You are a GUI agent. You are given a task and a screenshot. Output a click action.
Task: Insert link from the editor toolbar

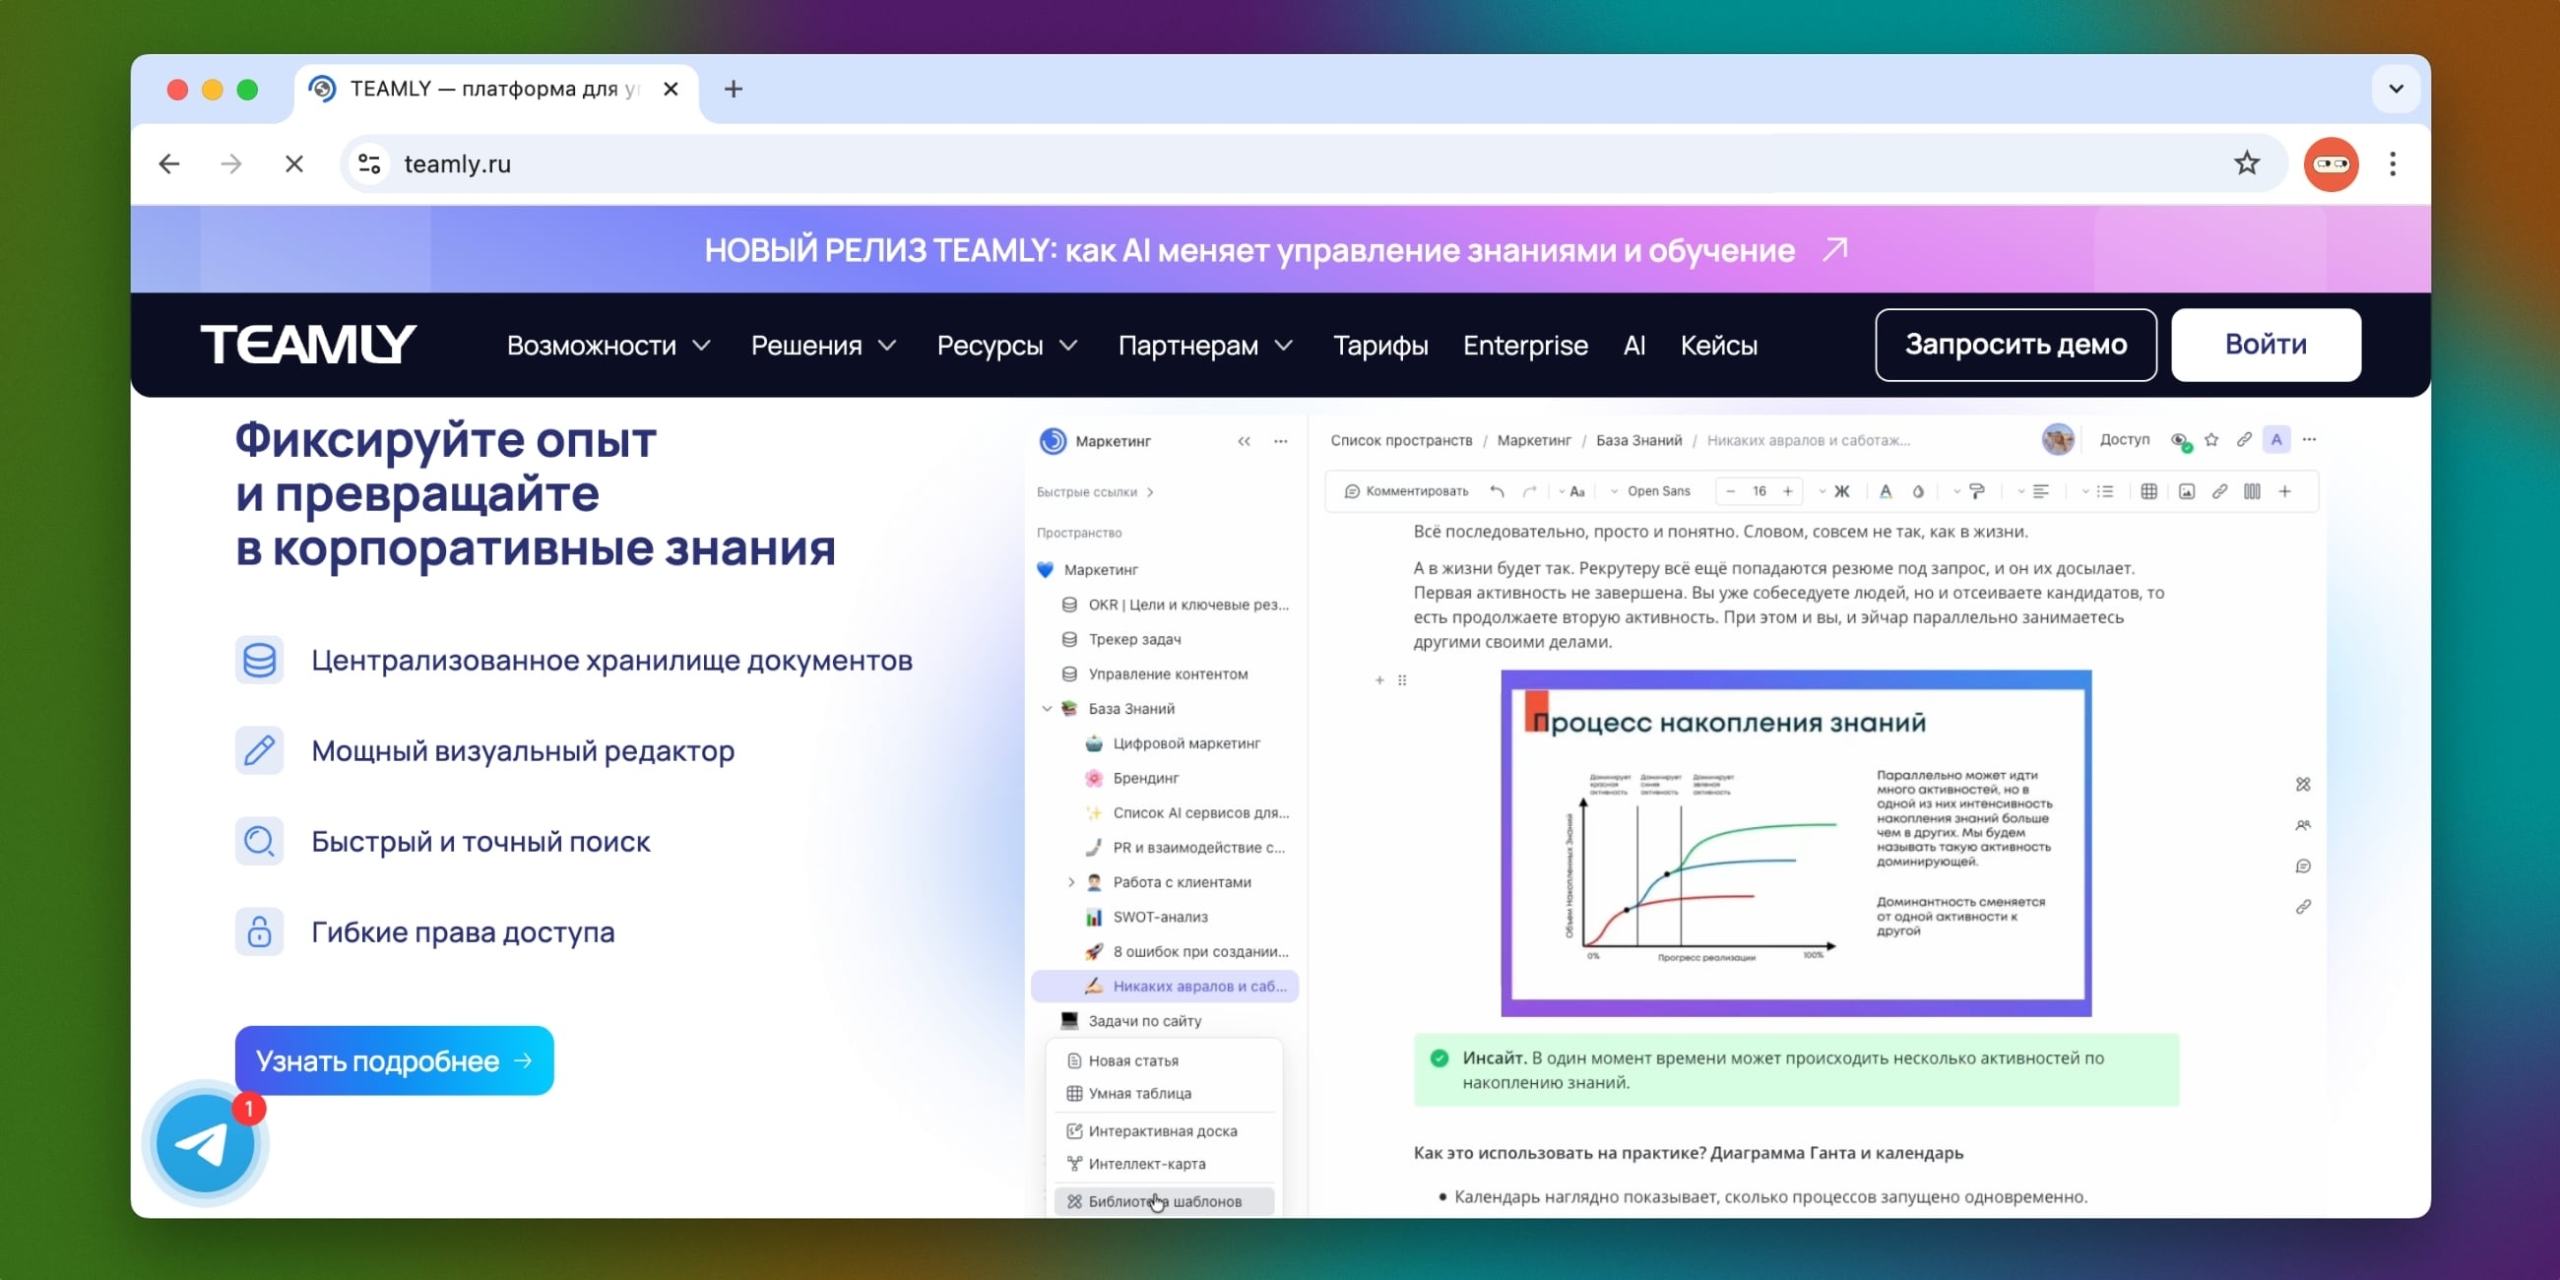[x=2219, y=491]
